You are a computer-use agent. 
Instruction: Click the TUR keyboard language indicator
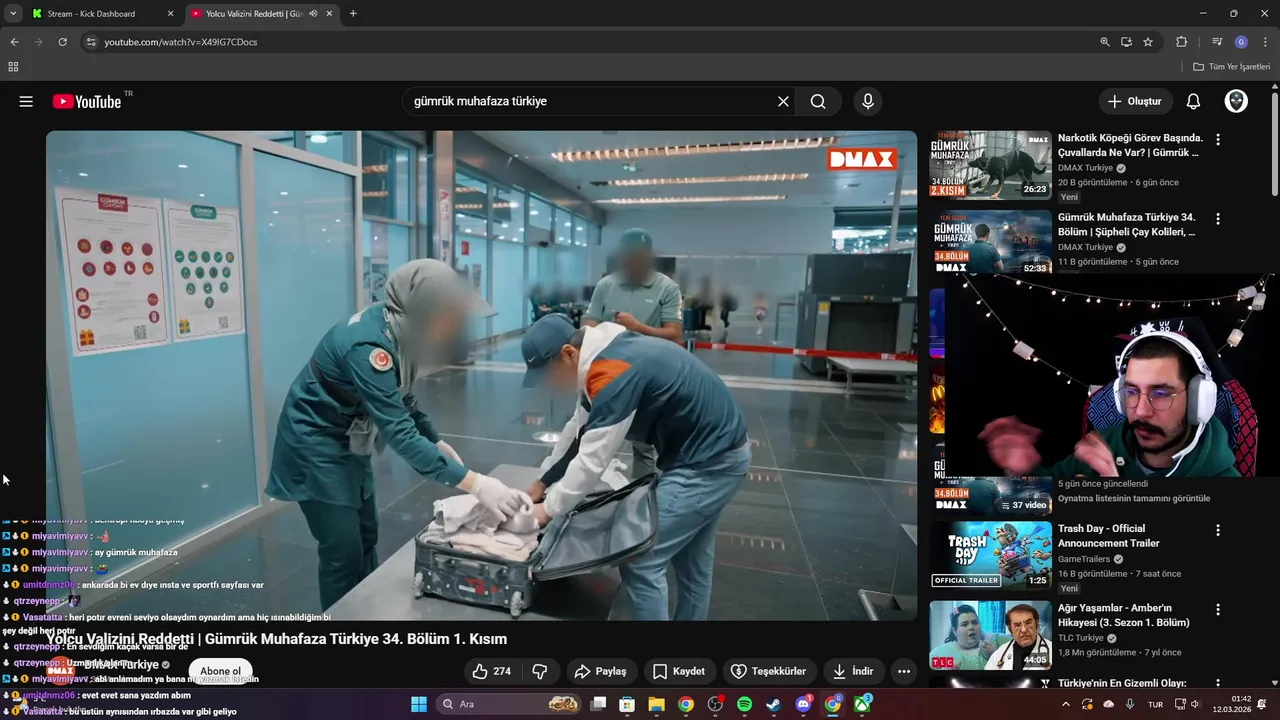tap(1155, 704)
